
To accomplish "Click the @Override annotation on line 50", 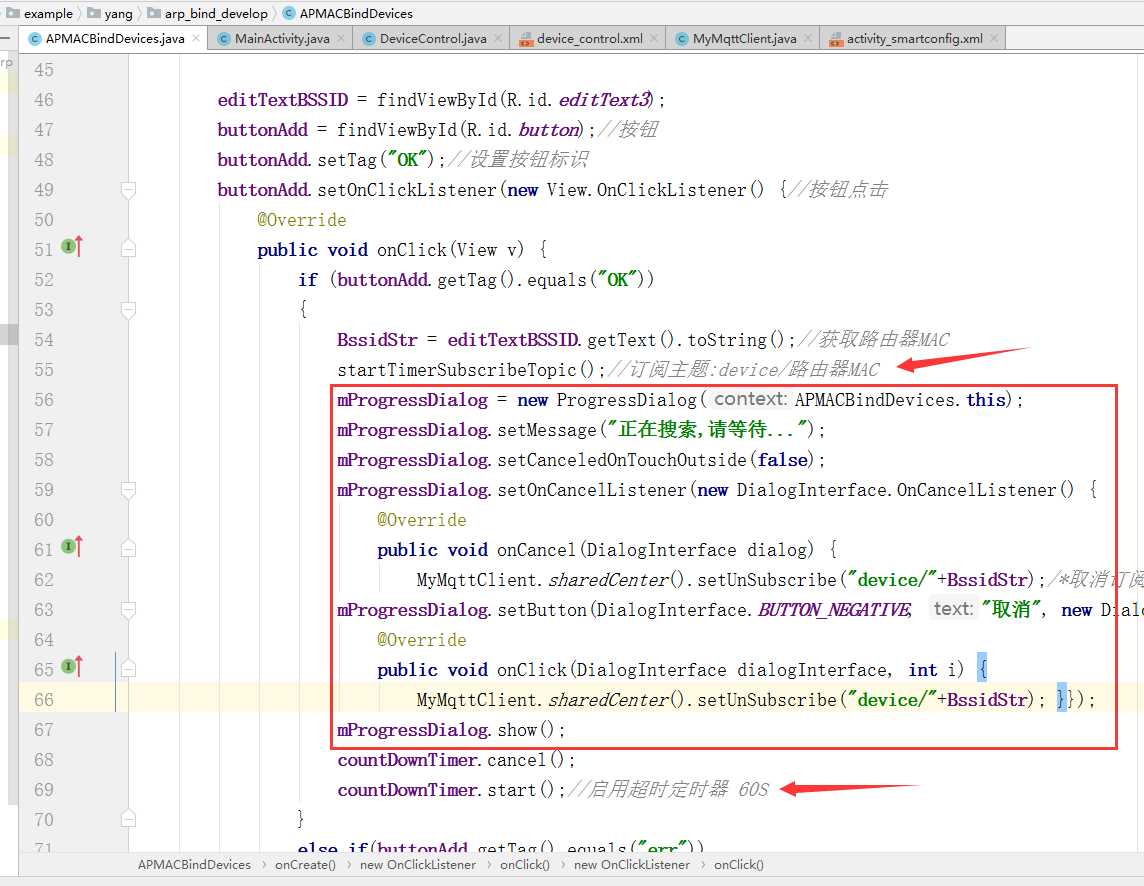I will [301, 220].
